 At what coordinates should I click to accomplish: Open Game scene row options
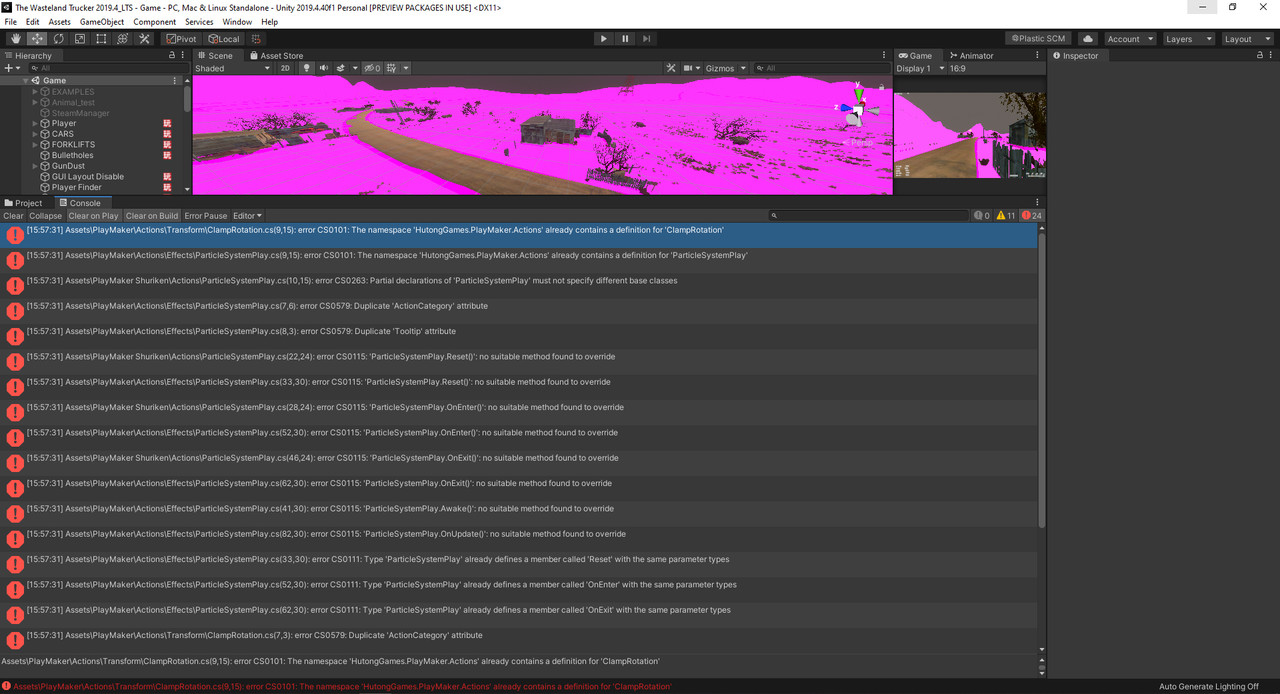(175, 81)
